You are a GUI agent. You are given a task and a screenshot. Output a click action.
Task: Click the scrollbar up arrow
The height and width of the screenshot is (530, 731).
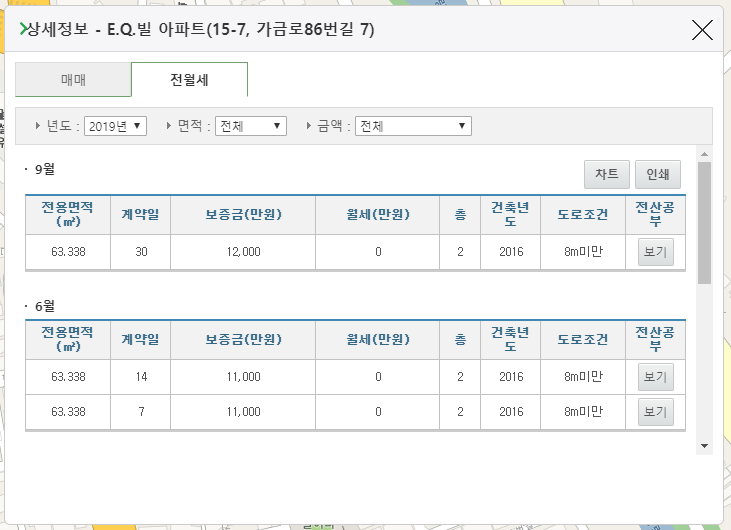[x=704, y=154]
